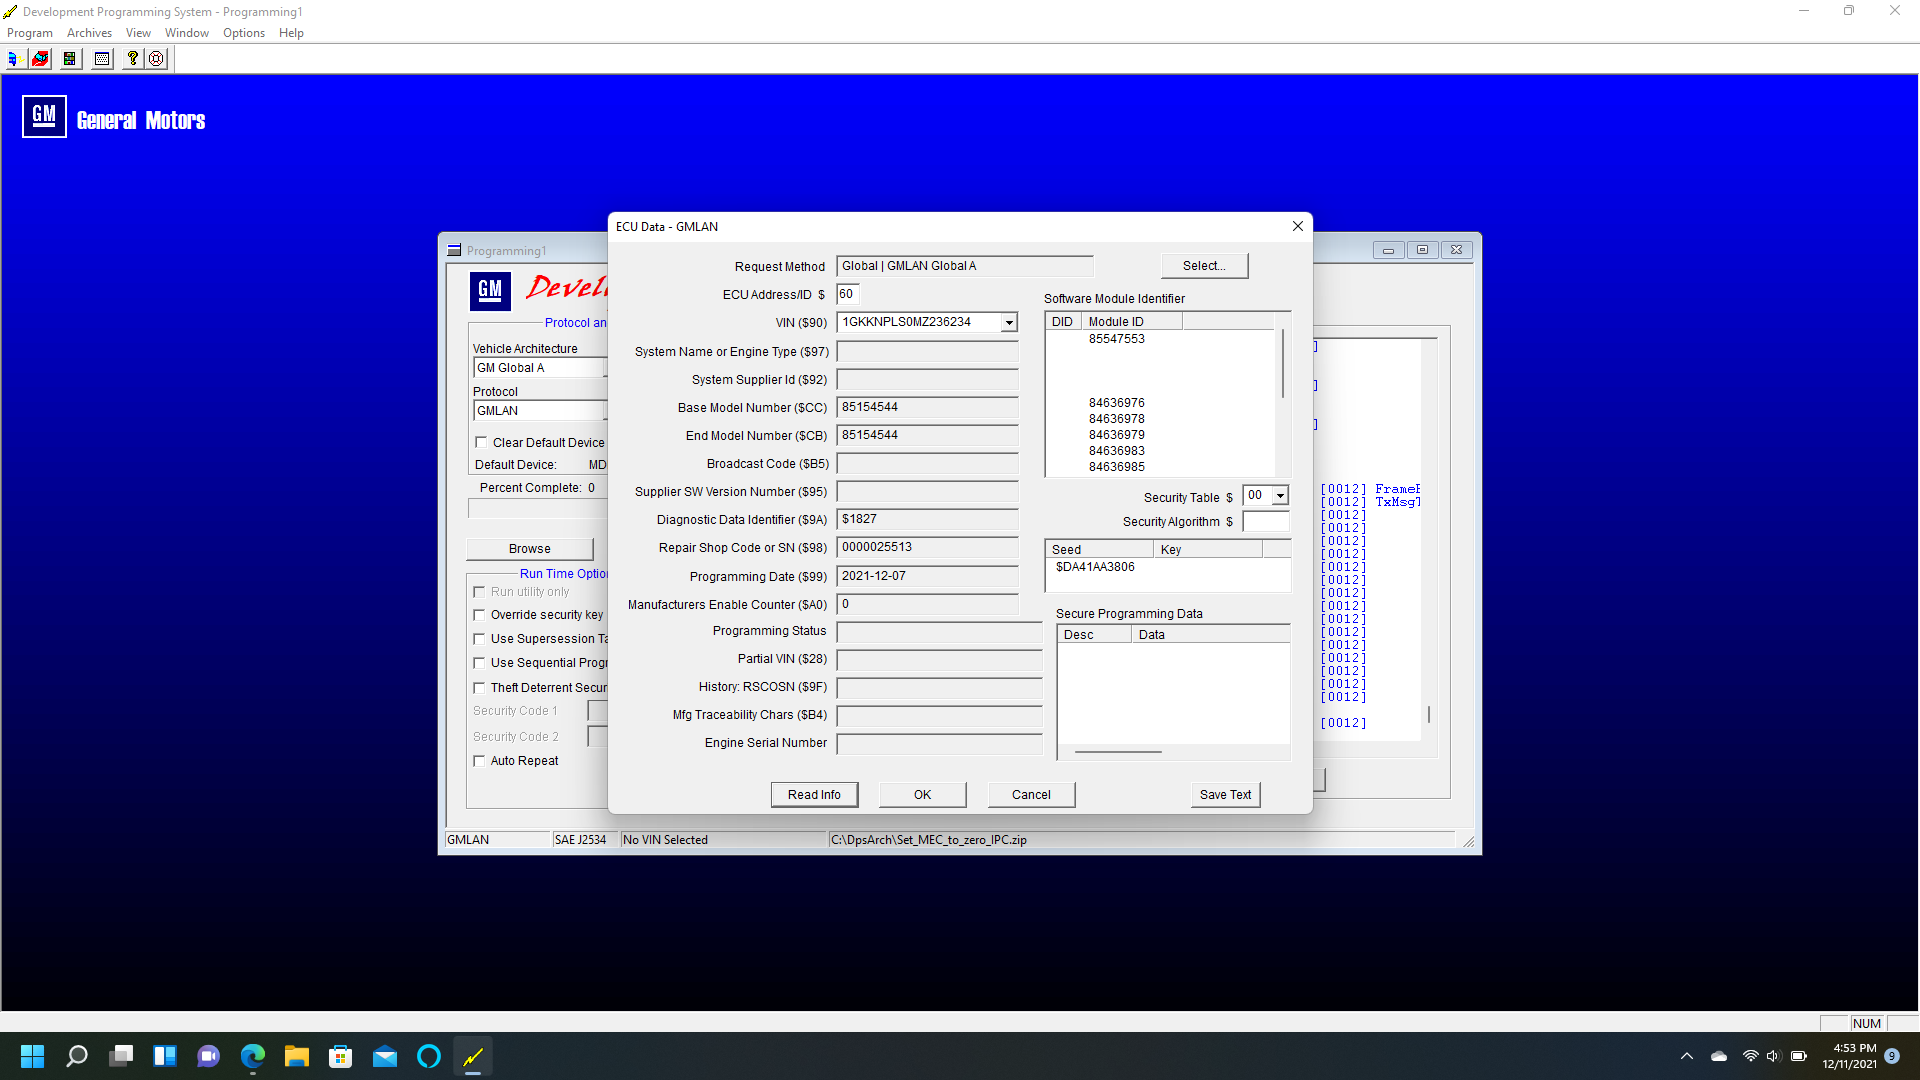Open the Archives tool via the red toolbar icon
Screen dimensions: 1920x1080
click(x=40, y=58)
